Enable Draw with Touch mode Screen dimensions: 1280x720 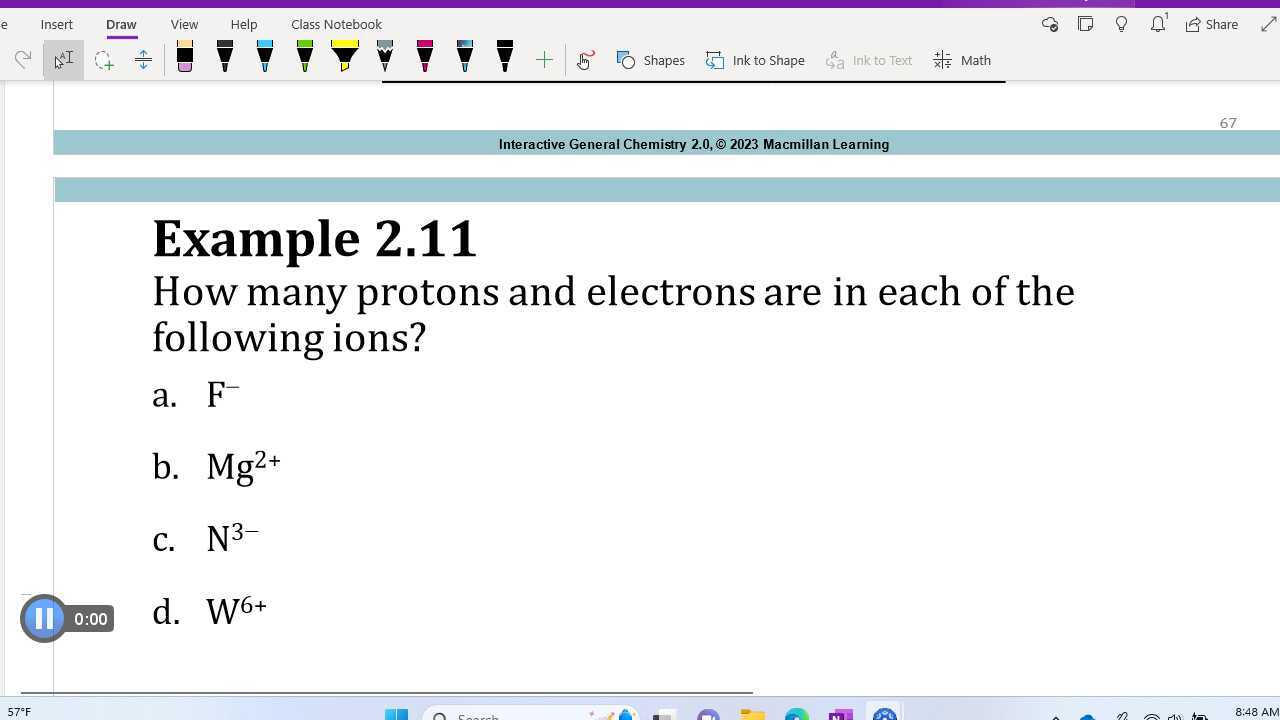[x=584, y=60]
